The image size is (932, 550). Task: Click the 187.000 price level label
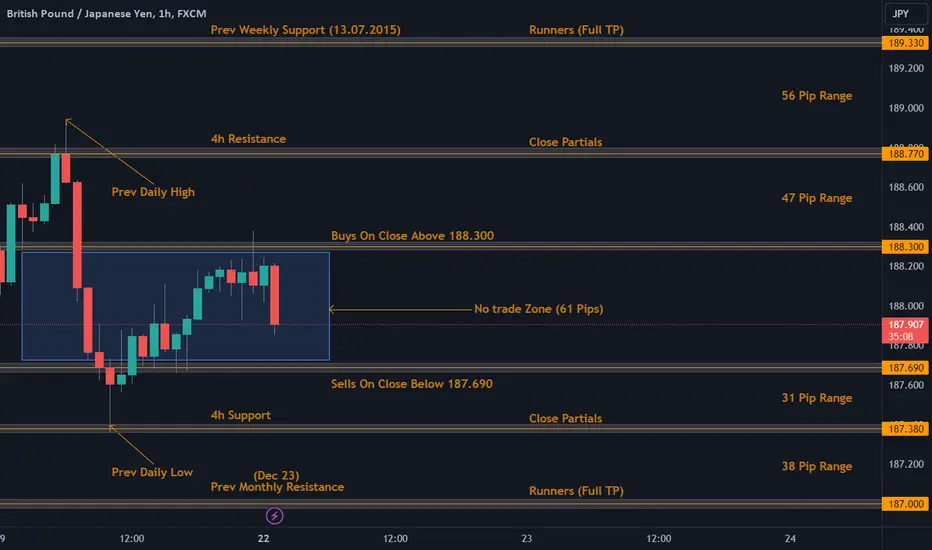coord(905,504)
